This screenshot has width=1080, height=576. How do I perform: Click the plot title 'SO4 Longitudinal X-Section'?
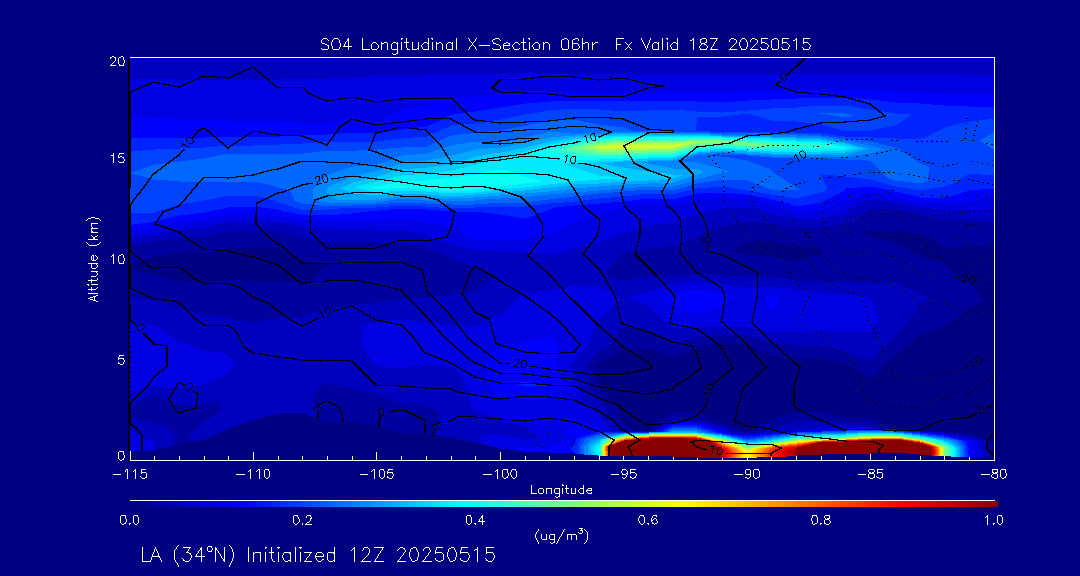(418, 44)
